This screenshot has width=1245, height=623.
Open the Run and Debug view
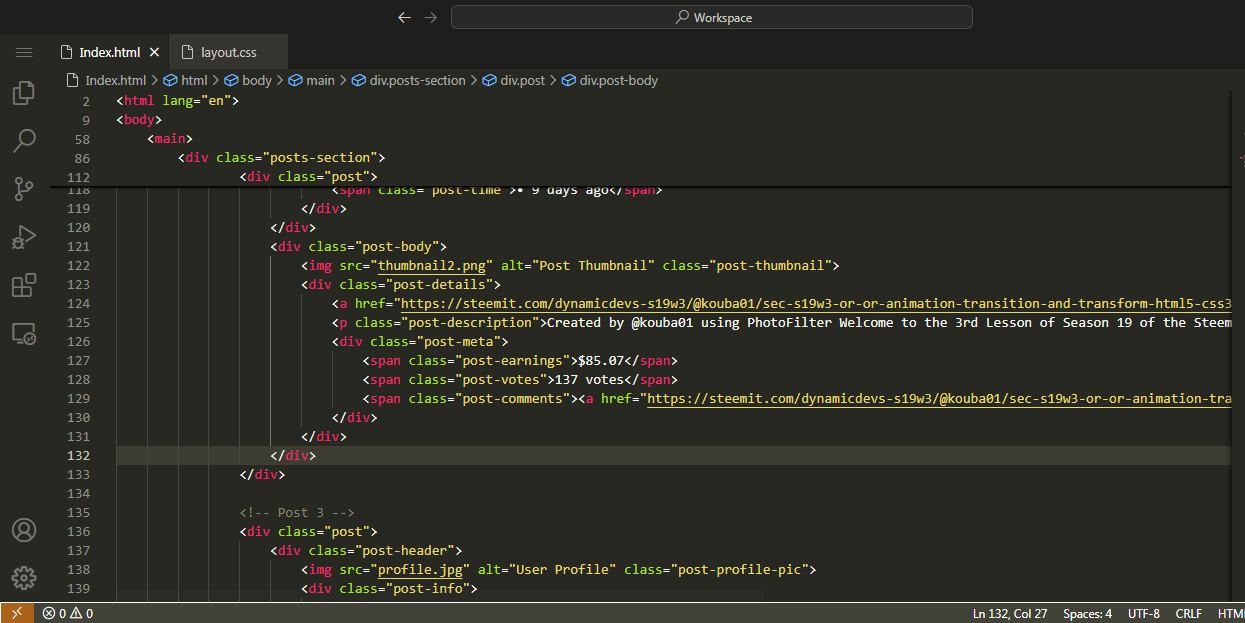pos(24,237)
